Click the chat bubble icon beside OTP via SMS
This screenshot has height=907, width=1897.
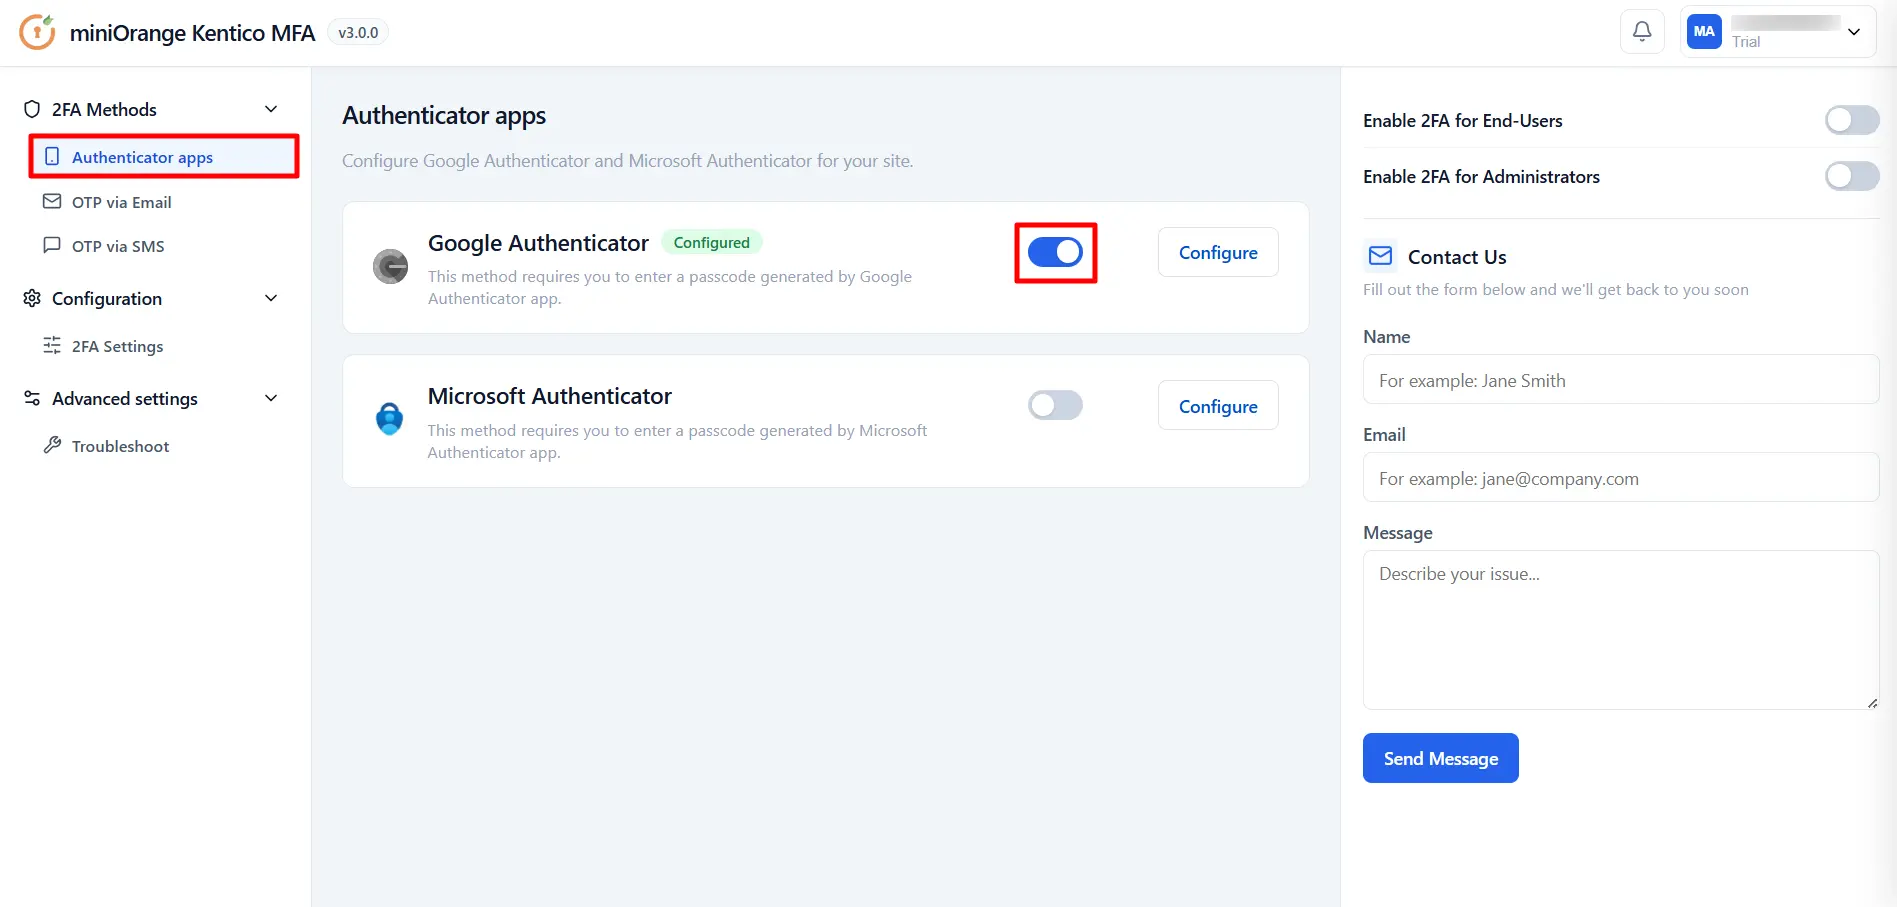52,245
